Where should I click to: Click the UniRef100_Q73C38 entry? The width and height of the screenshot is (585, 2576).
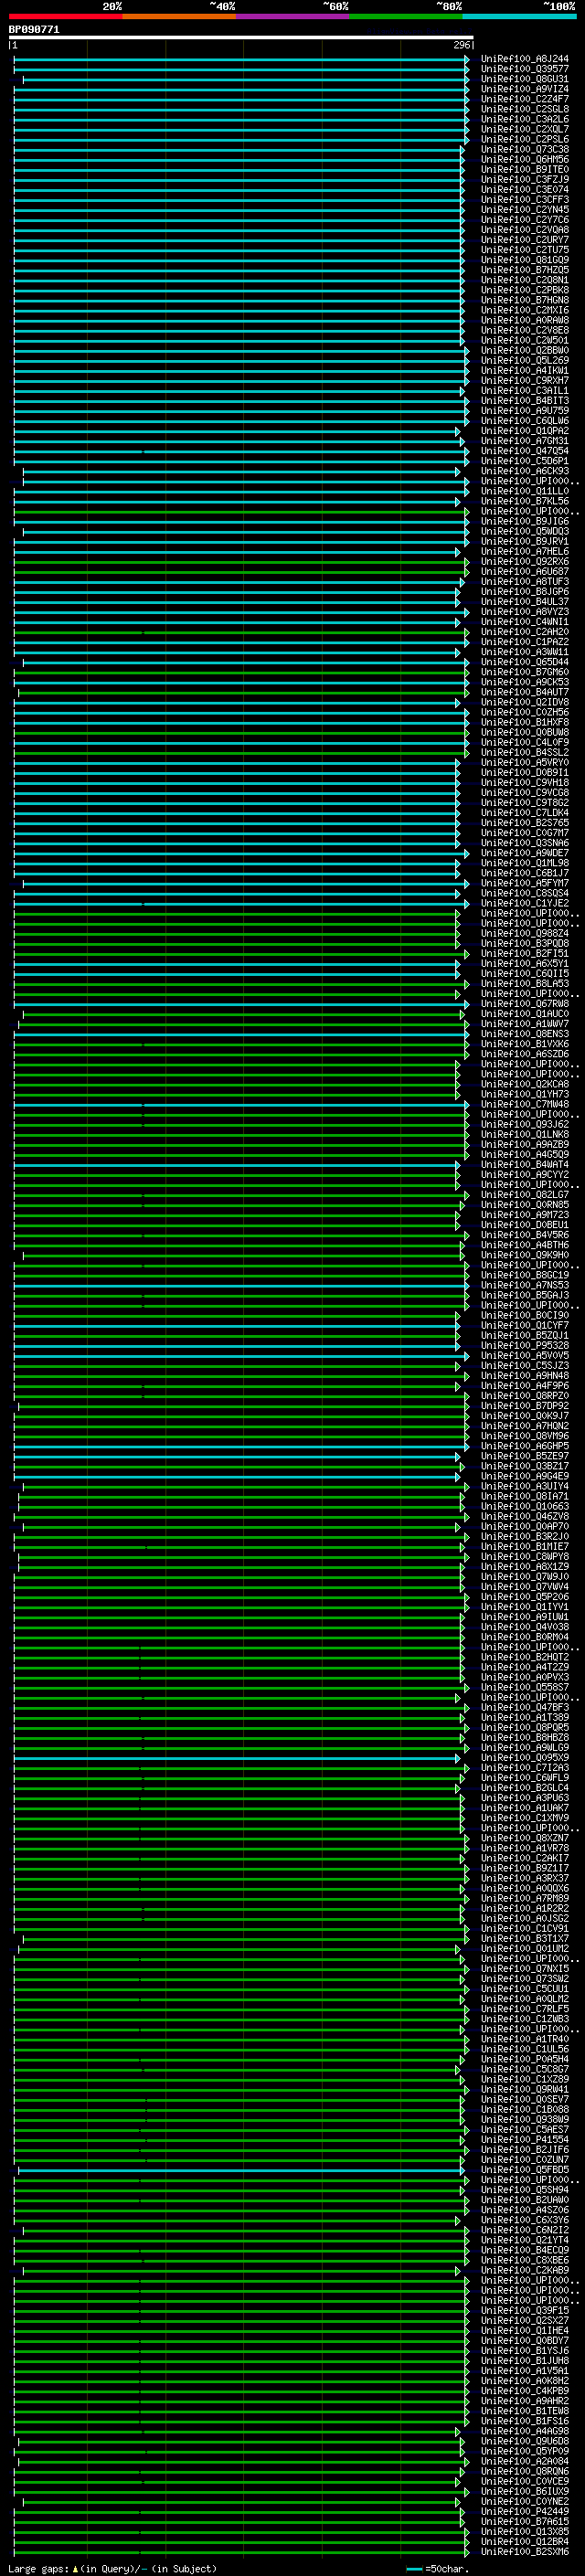click(525, 150)
